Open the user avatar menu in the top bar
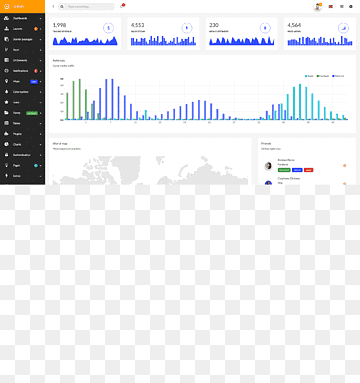 click(318, 6)
